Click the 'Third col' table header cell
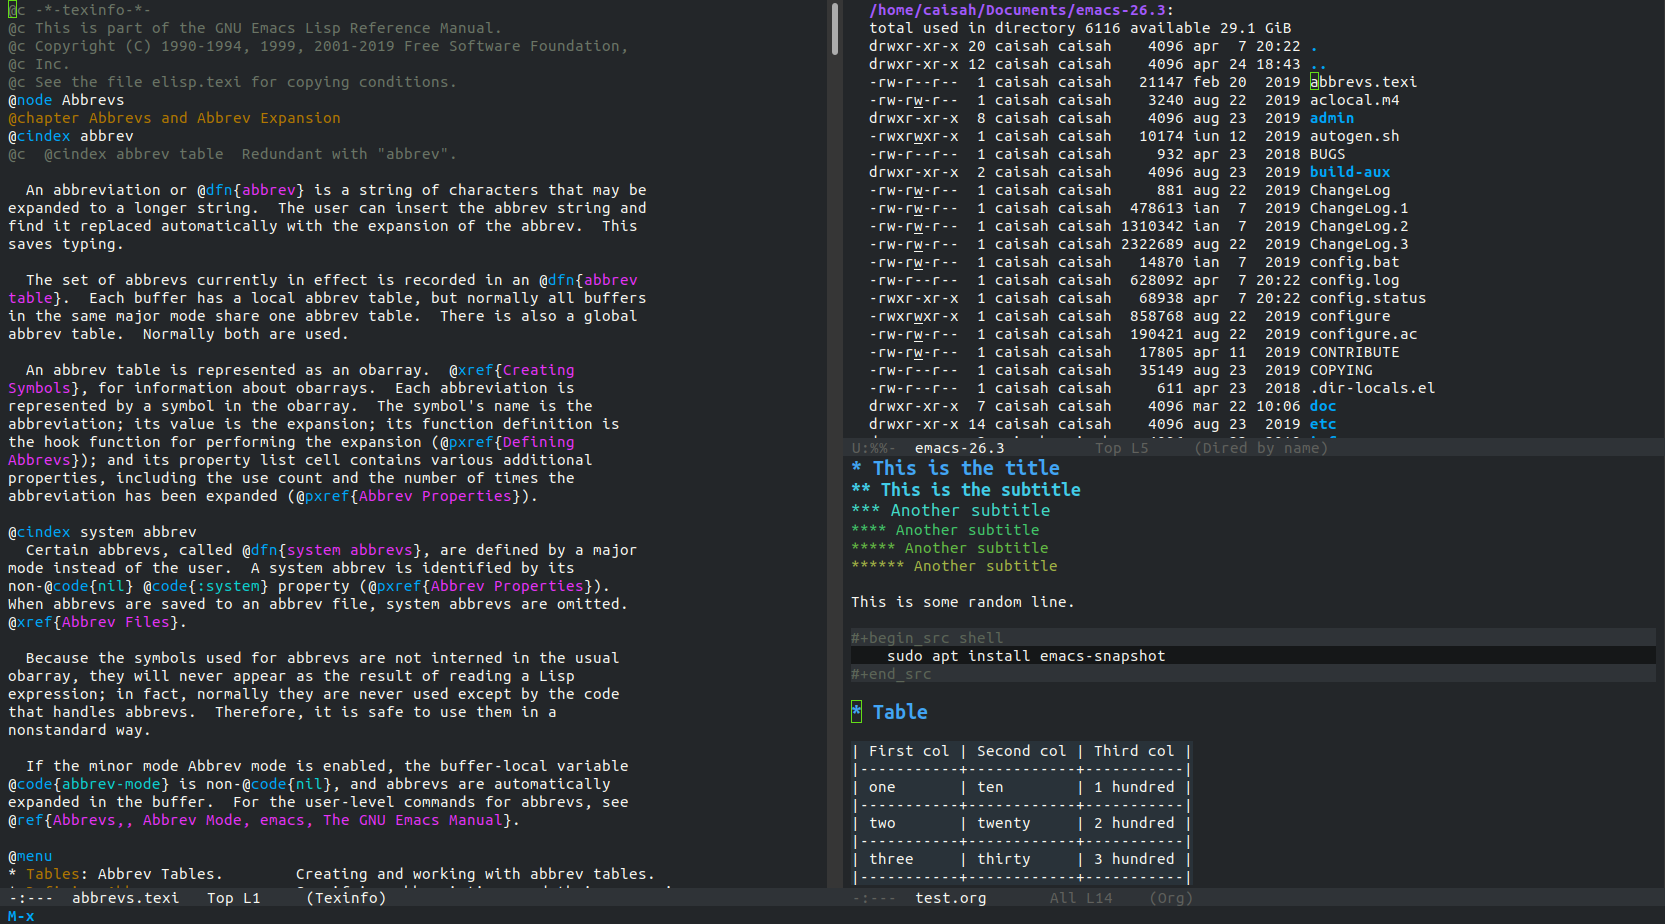Viewport: 1665px width, 924px height. tap(1134, 751)
